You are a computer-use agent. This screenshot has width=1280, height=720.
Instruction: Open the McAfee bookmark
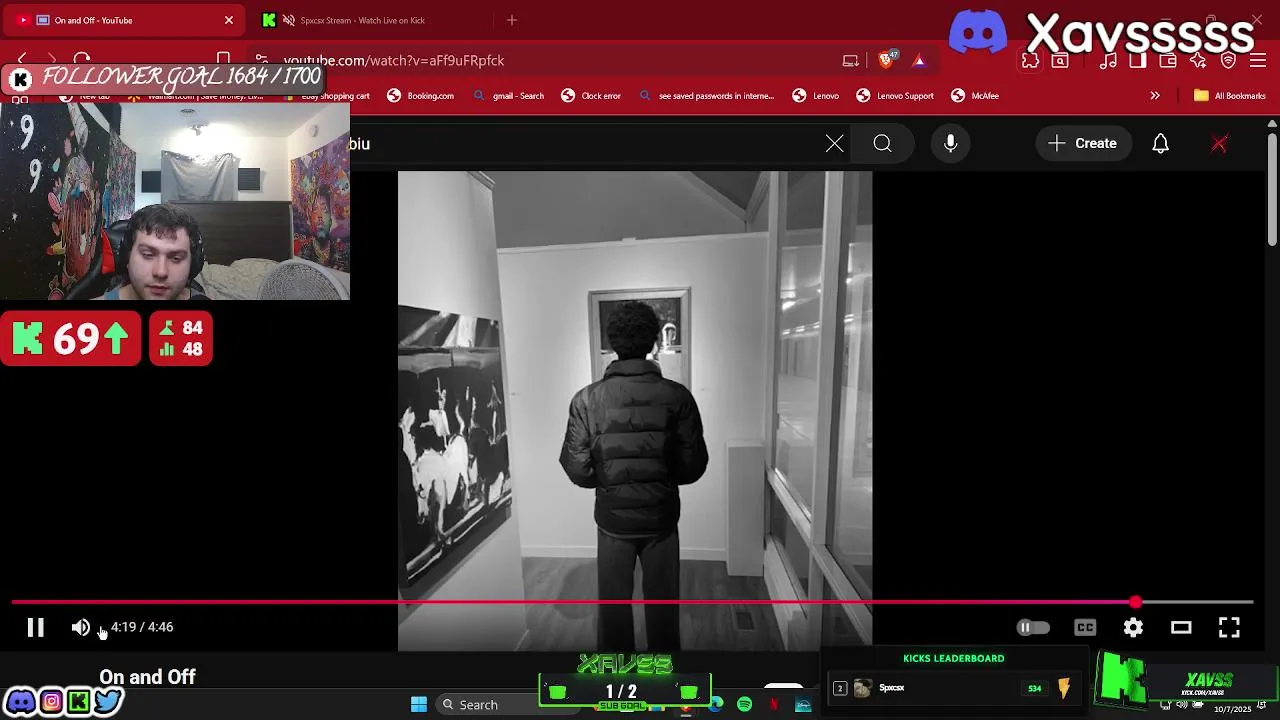tap(975, 96)
